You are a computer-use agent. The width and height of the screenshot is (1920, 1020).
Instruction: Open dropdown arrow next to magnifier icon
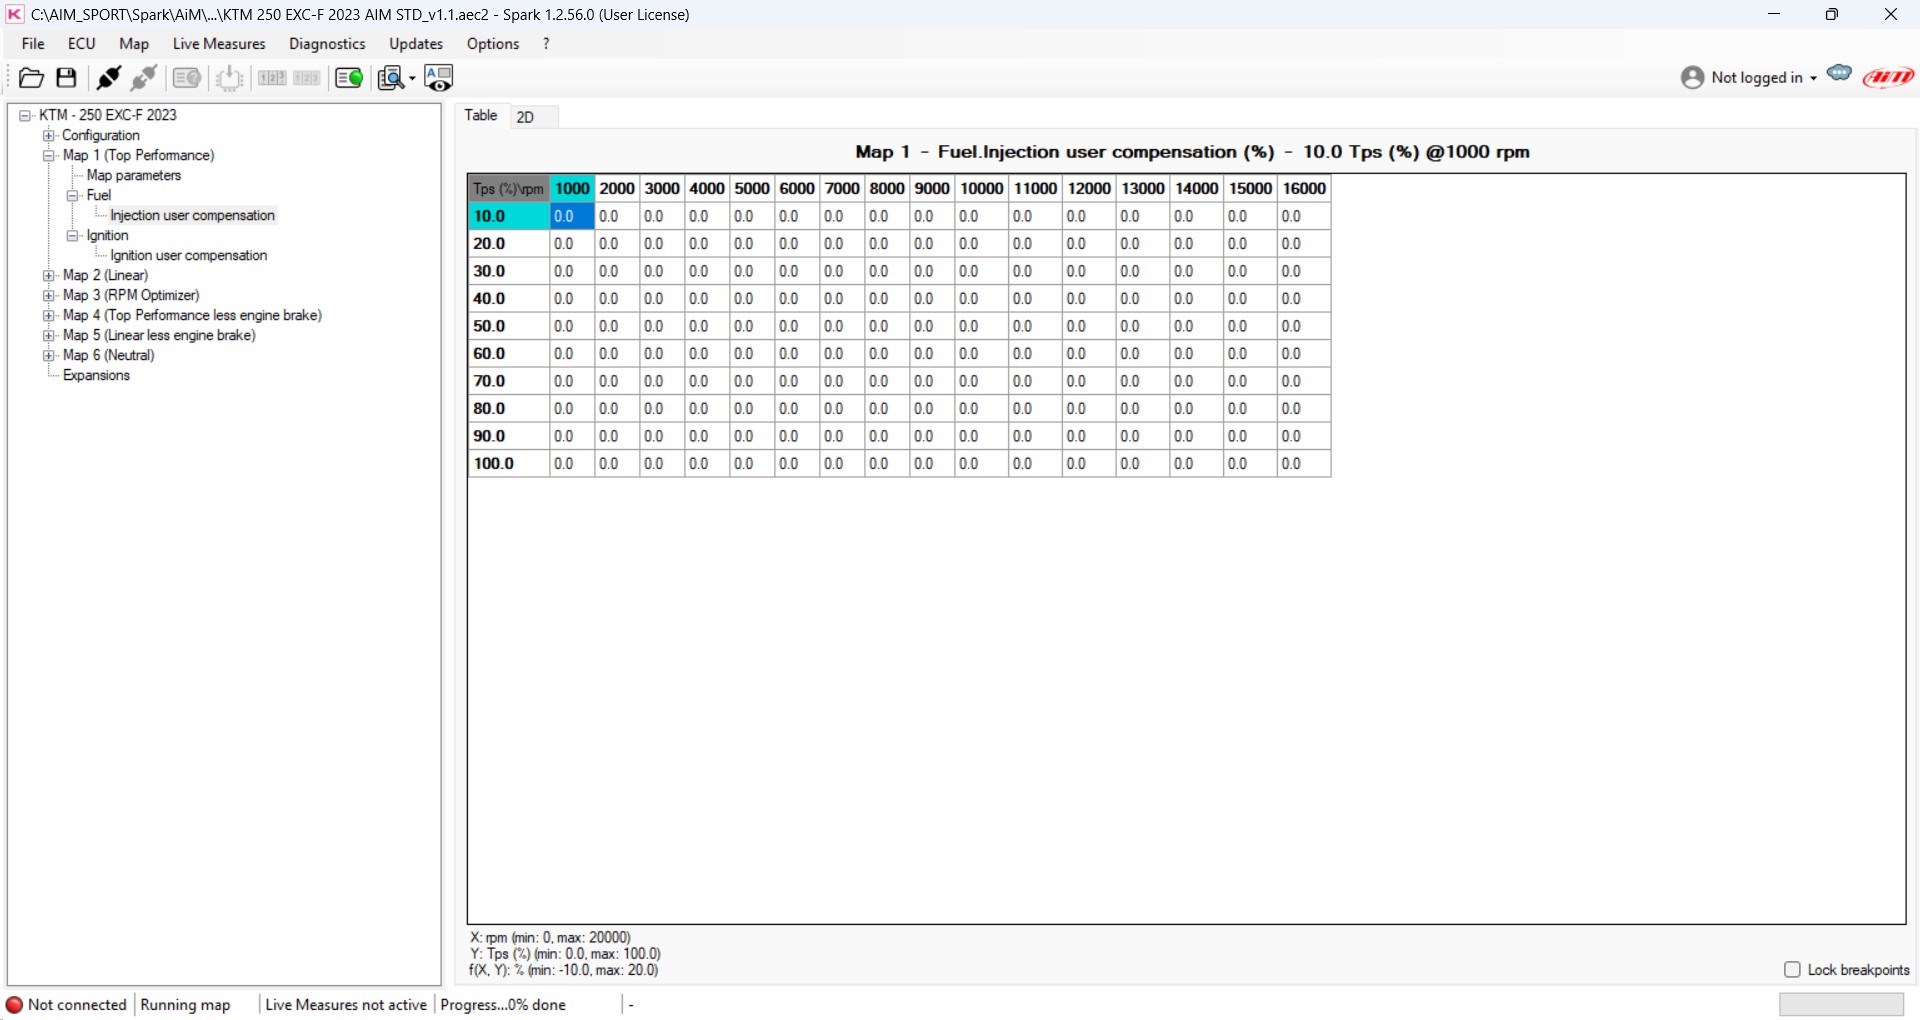412,79
